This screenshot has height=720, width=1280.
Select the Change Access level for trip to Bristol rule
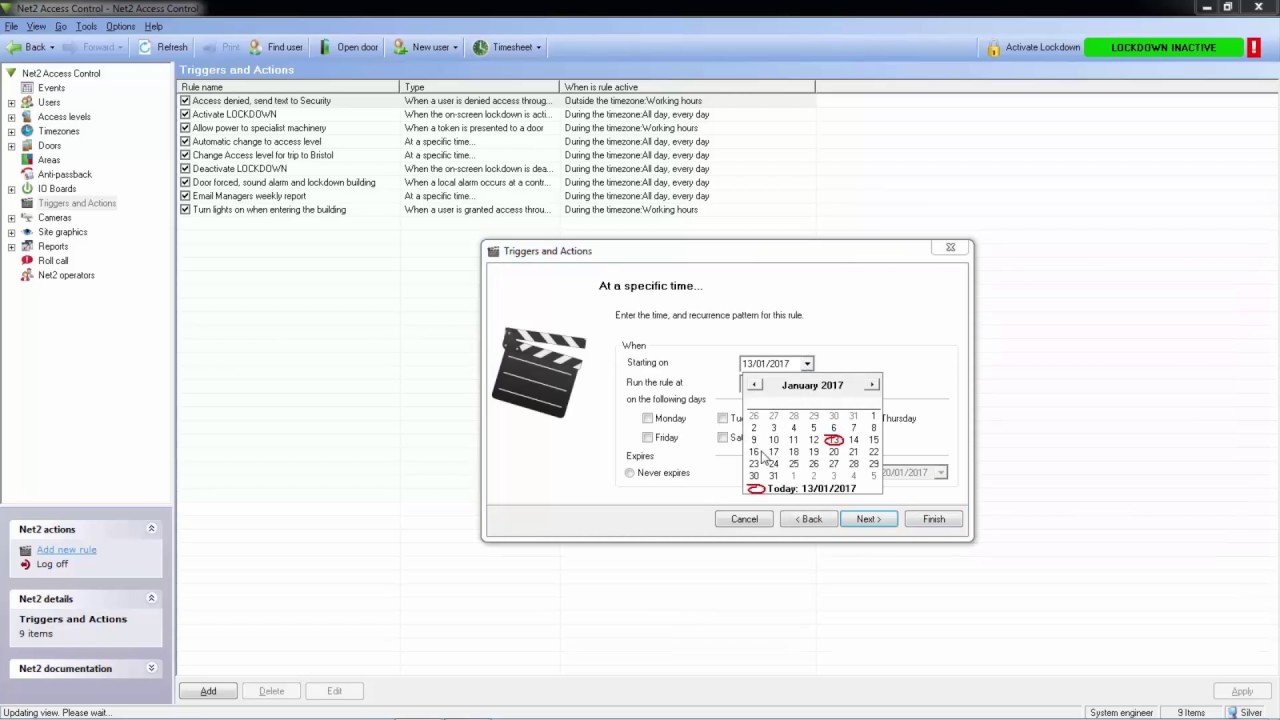[x=263, y=155]
